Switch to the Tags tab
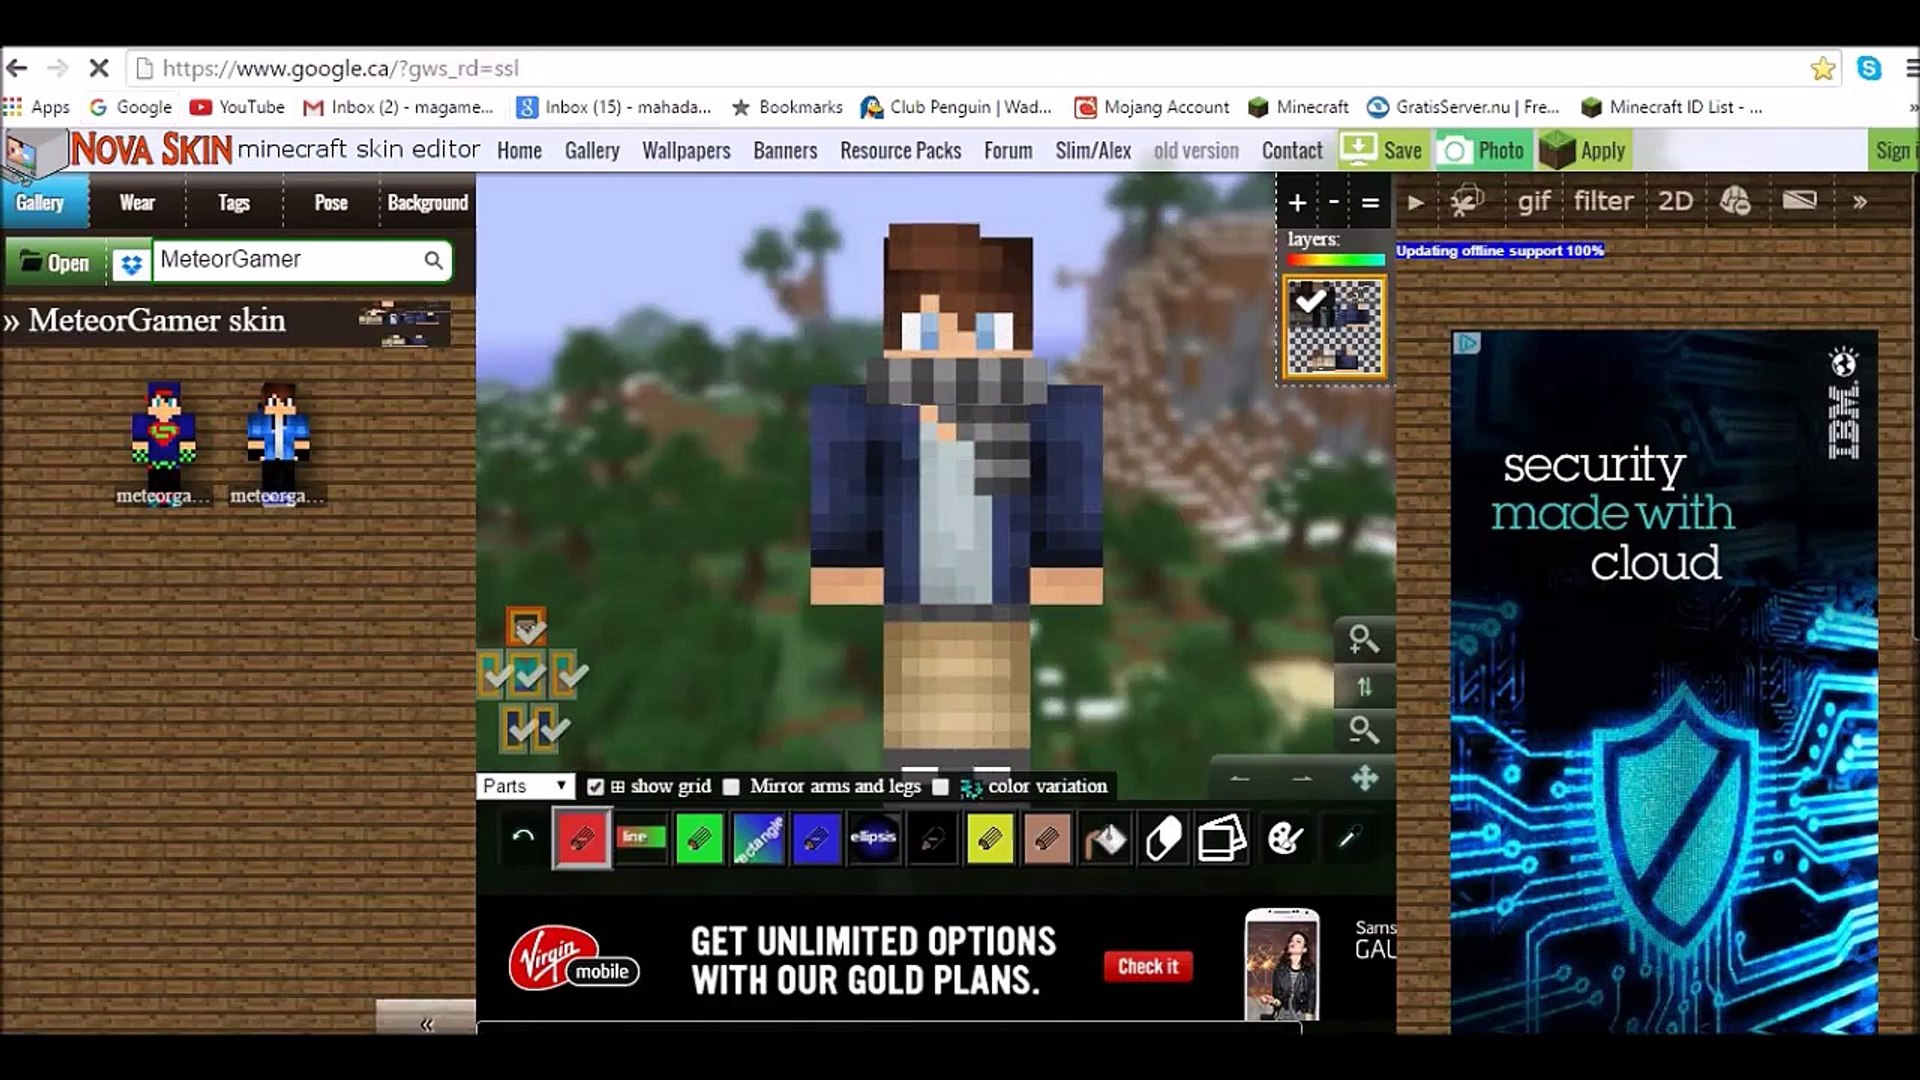Image resolution: width=1920 pixels, height=1080 pixels. click(x=234, y=203)
